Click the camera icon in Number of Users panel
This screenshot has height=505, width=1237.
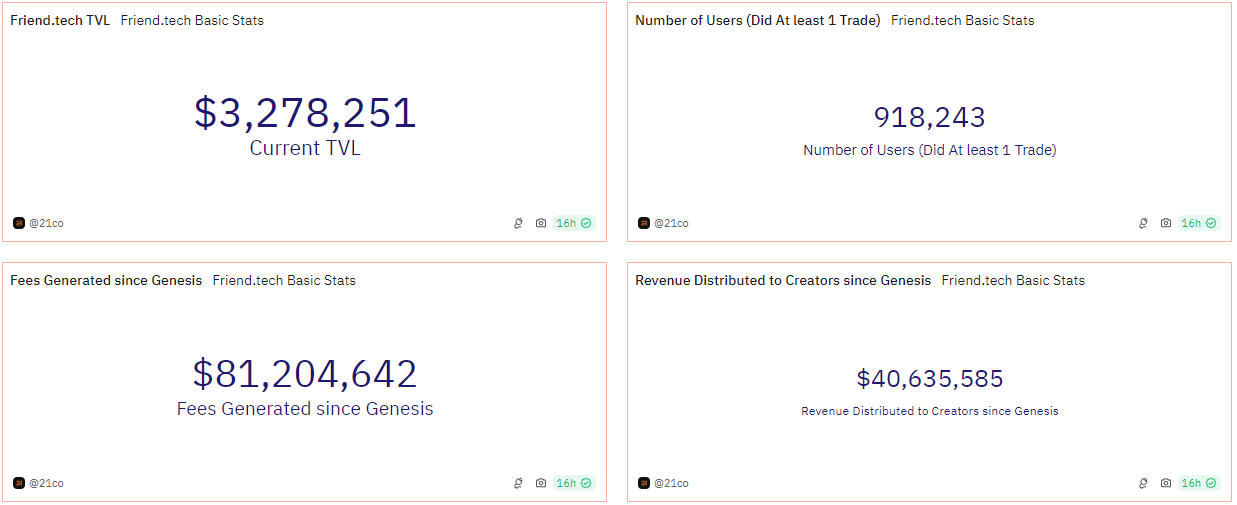(x=1166, y=223)
